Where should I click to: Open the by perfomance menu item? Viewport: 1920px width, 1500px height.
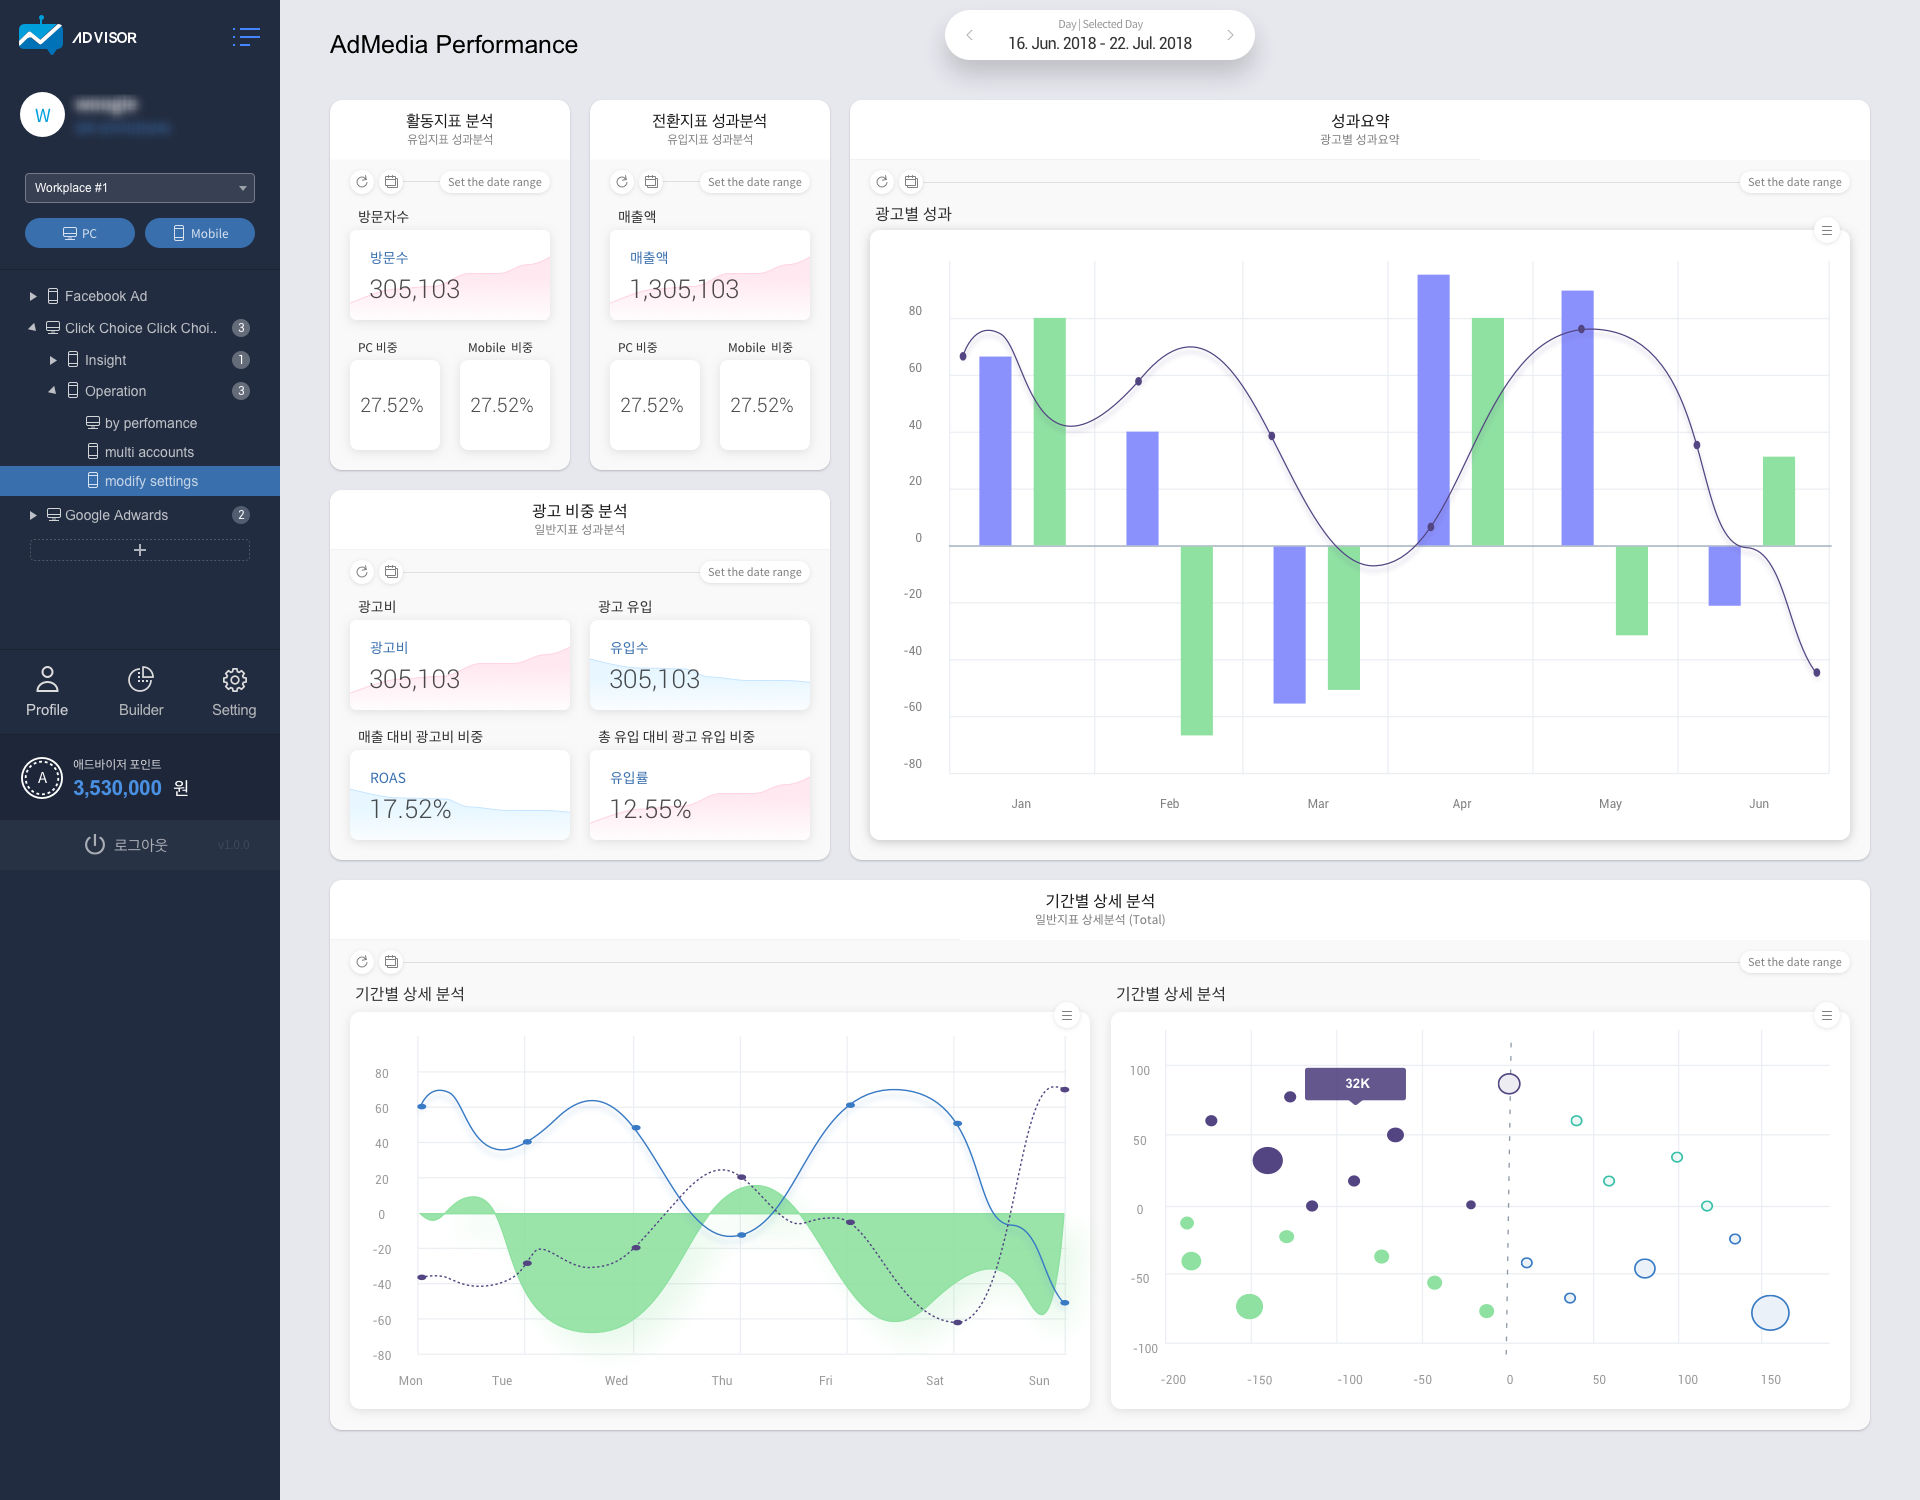151,423
